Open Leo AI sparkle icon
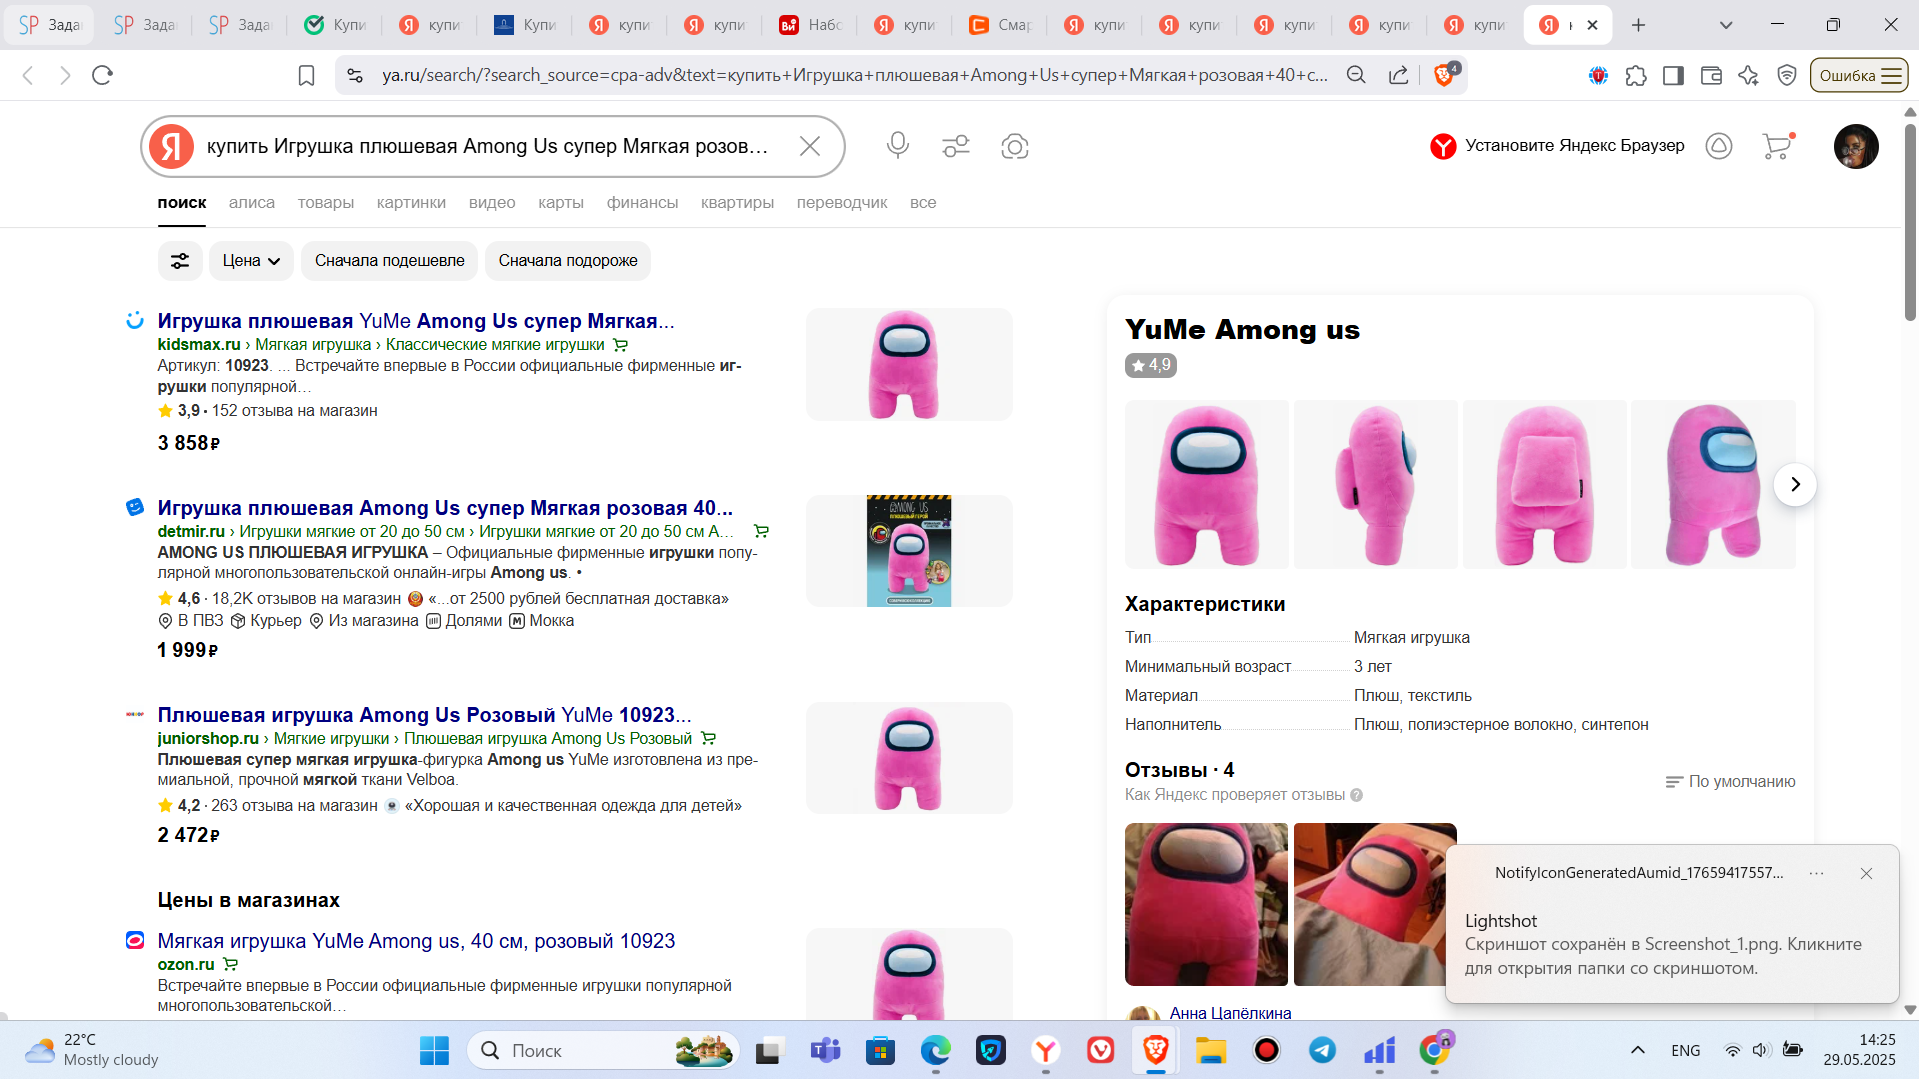 (1748, 75)
